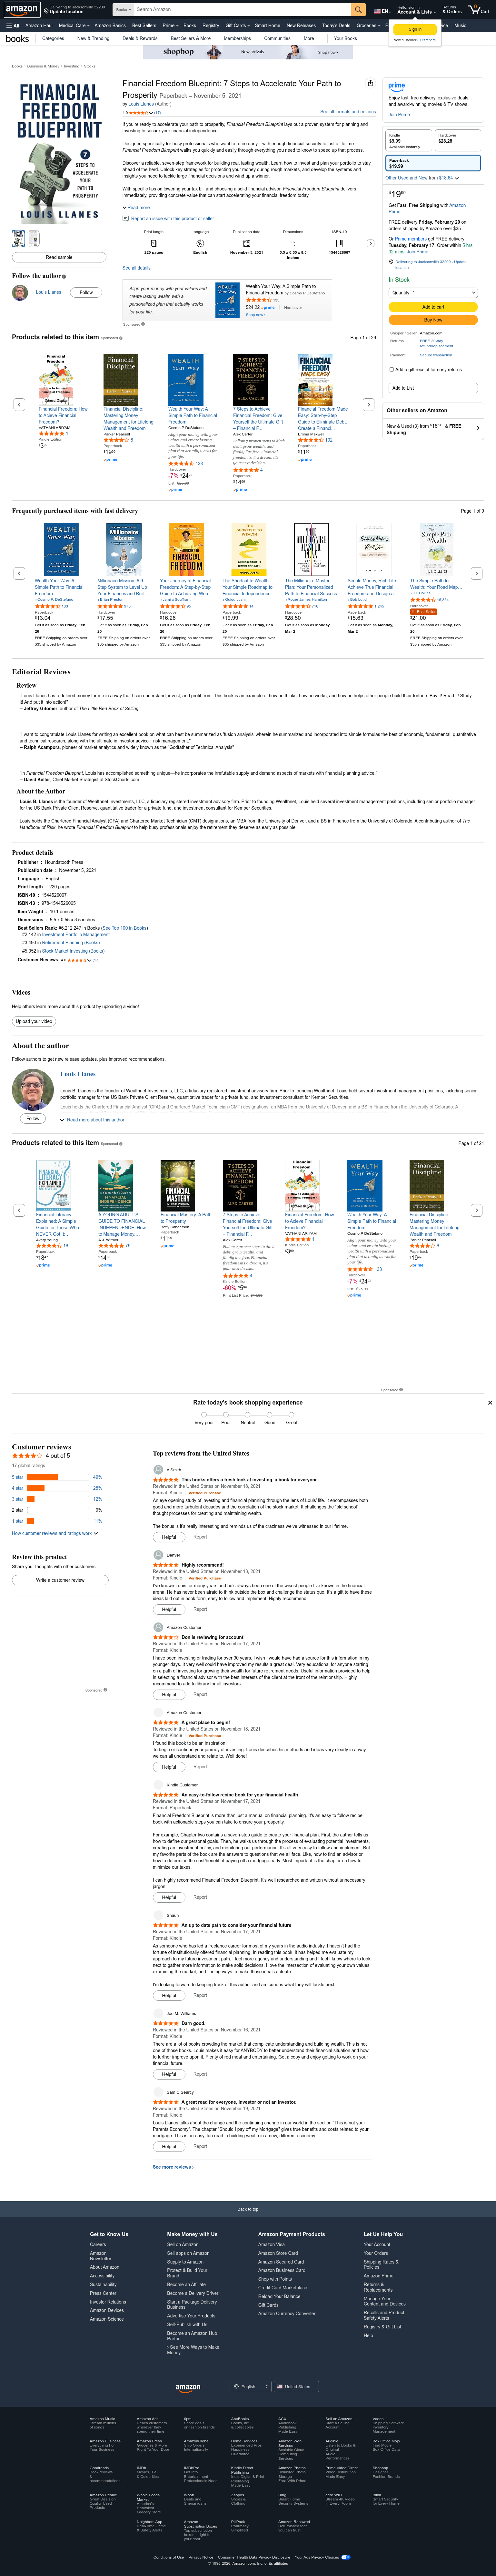
Task: Next page of related products carousel
Action: tap(368, 404)
